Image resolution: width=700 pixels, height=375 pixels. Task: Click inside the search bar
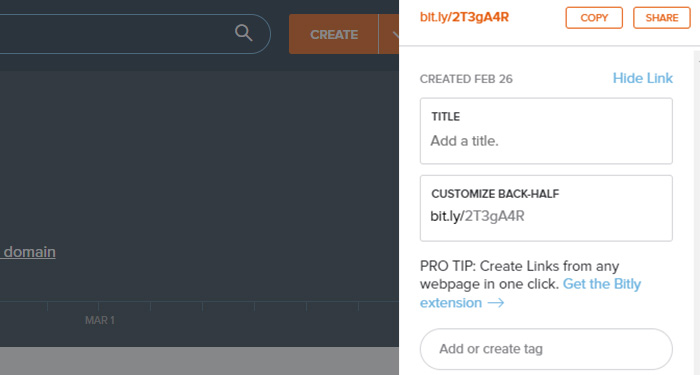tap(134, 34)
